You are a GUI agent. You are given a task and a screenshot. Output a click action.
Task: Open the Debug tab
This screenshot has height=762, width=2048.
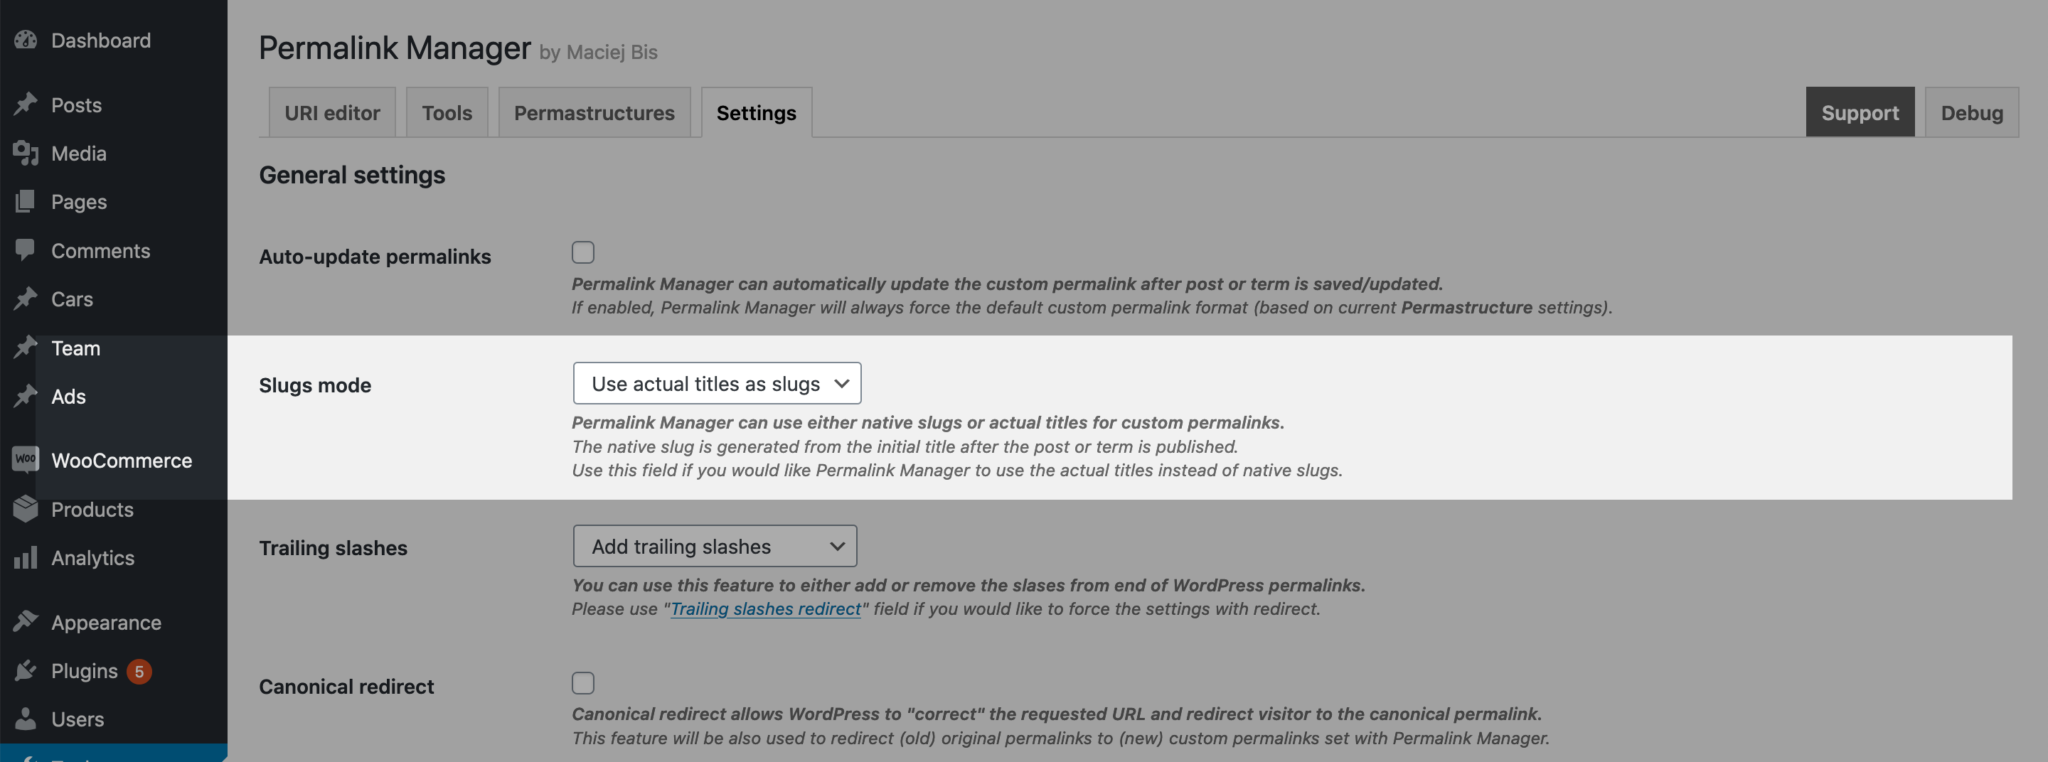[1972, 112]
